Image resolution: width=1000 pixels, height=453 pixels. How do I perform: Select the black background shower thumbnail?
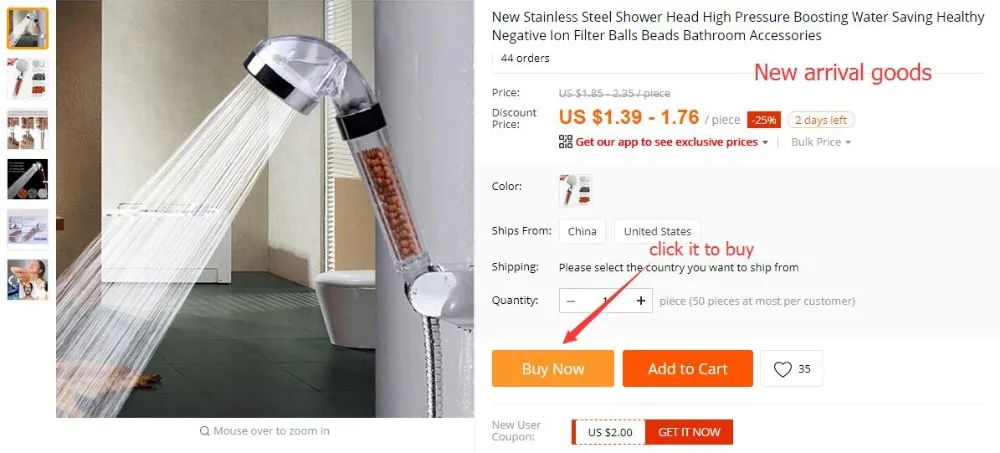(x=27, y=179)
